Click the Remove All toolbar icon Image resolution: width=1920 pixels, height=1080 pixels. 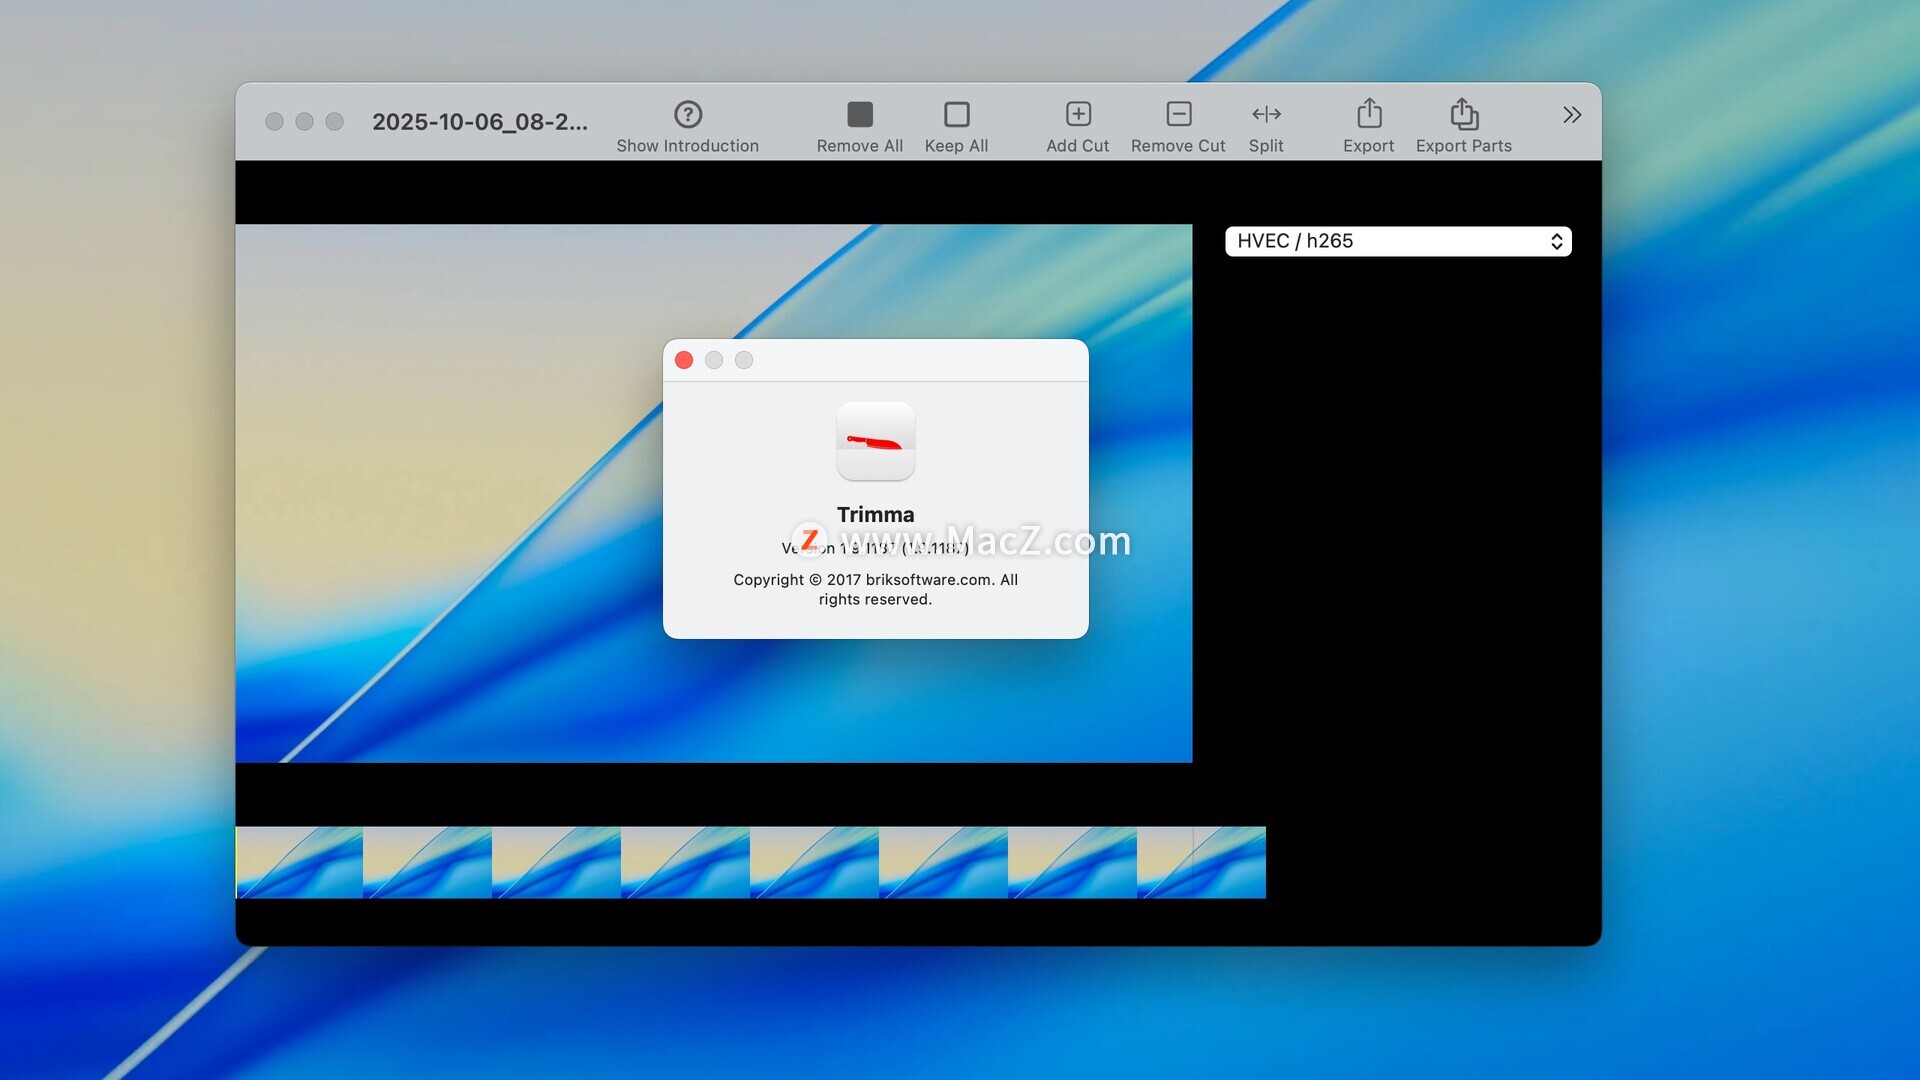859,114
